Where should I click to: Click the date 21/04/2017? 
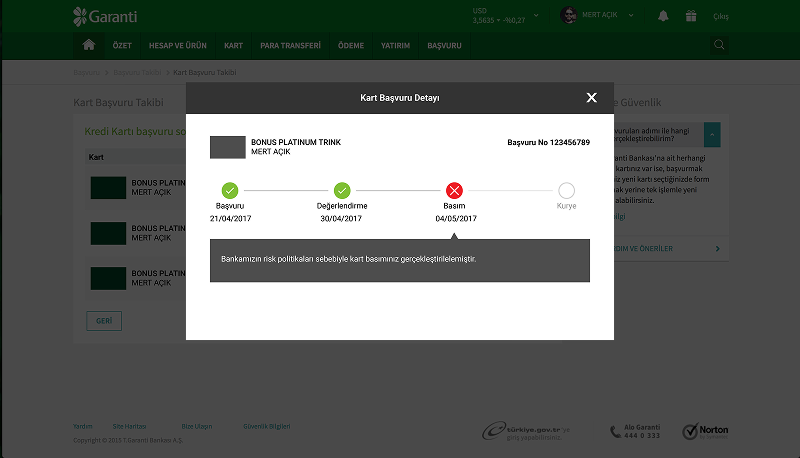[x=231, y=218]
